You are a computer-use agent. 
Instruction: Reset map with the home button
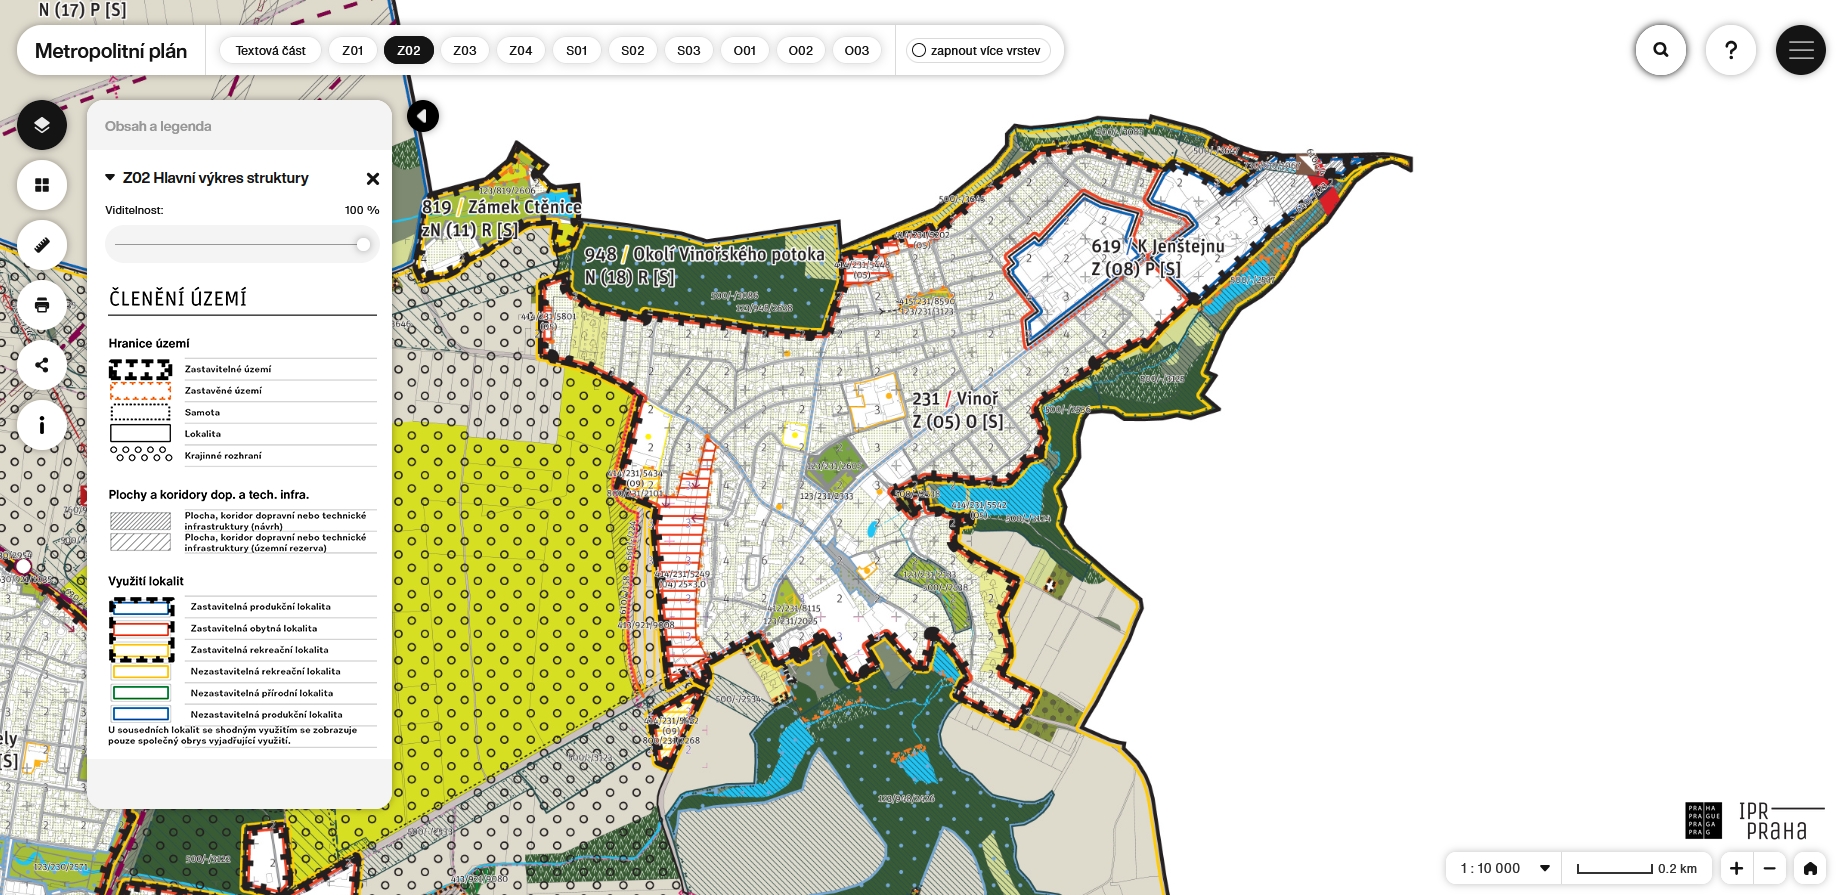(x=1810, y=868)
